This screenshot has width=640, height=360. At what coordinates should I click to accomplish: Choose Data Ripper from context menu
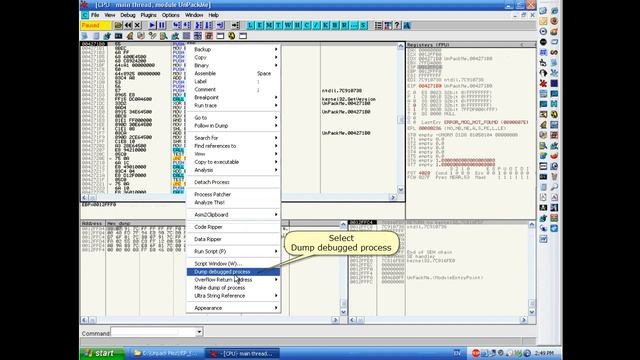tap(233, 239)
